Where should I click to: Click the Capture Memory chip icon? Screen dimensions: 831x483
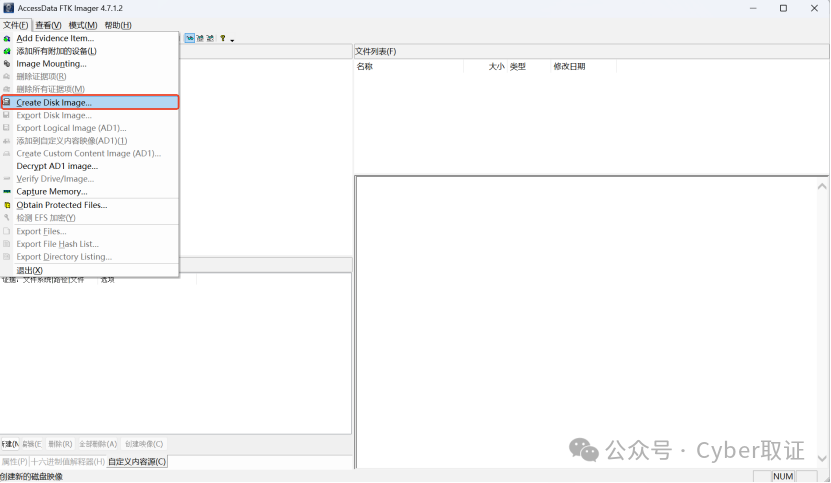[x=7, y=191]
